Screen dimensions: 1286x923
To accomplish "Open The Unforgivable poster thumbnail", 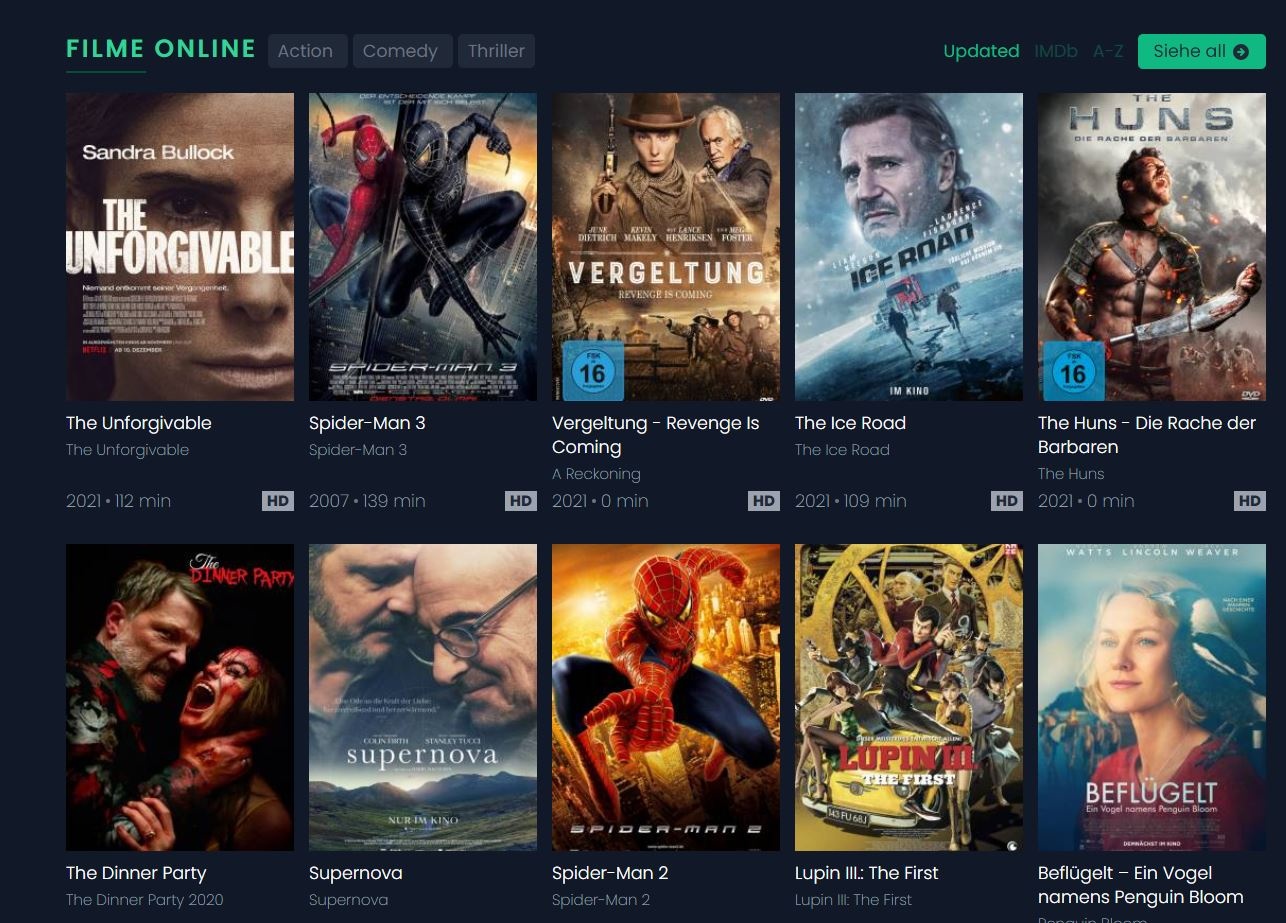I will click(180, 247).
